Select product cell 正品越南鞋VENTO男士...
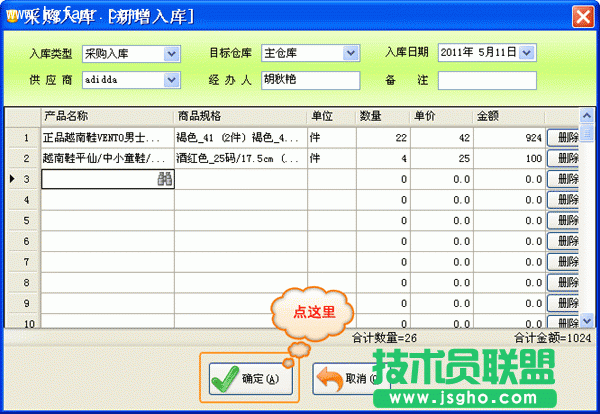600x414 pixels. [108, 138]
